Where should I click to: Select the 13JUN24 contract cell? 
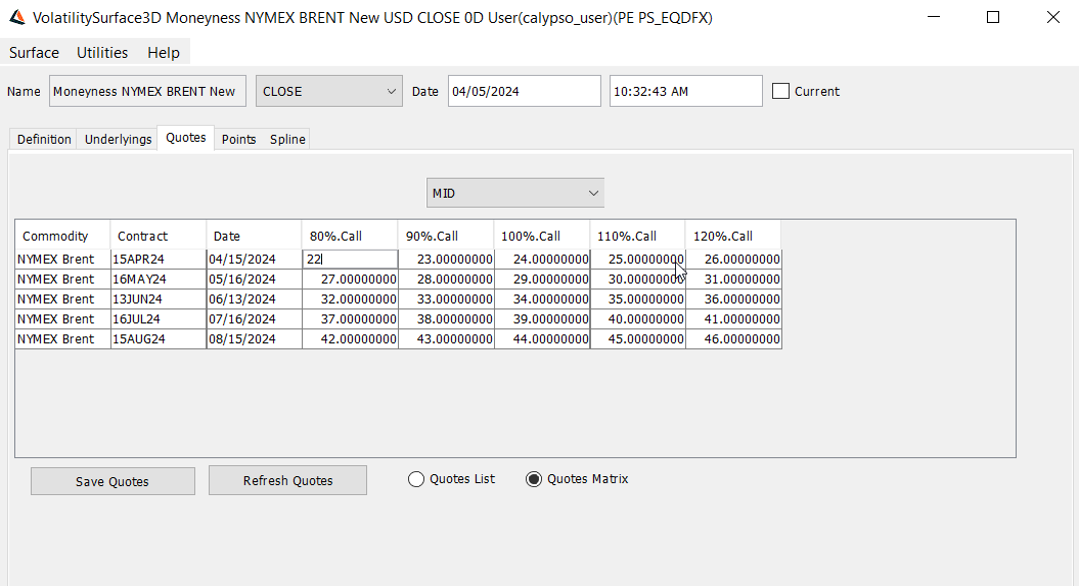158,299
